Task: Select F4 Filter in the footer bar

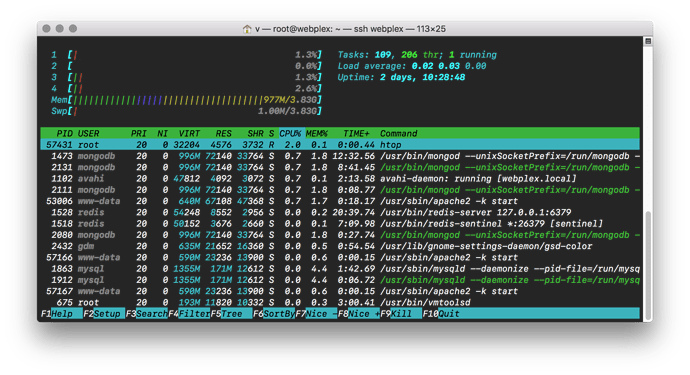Action: tap(189, 313)
